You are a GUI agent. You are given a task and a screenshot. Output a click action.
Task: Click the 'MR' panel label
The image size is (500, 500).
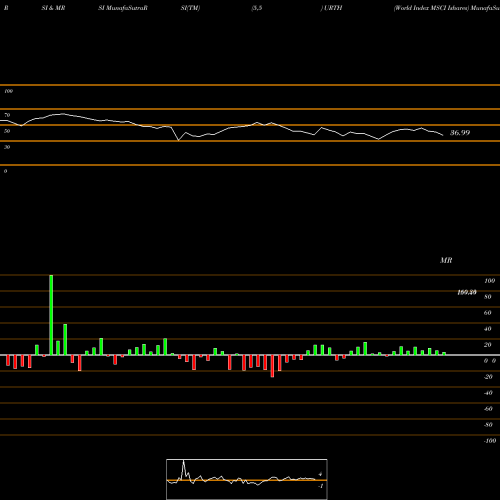(x=446, y=260)
